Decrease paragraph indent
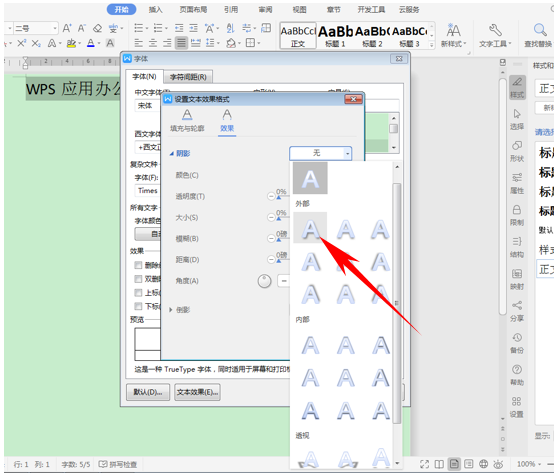554x473 pixels. point(179,28)
